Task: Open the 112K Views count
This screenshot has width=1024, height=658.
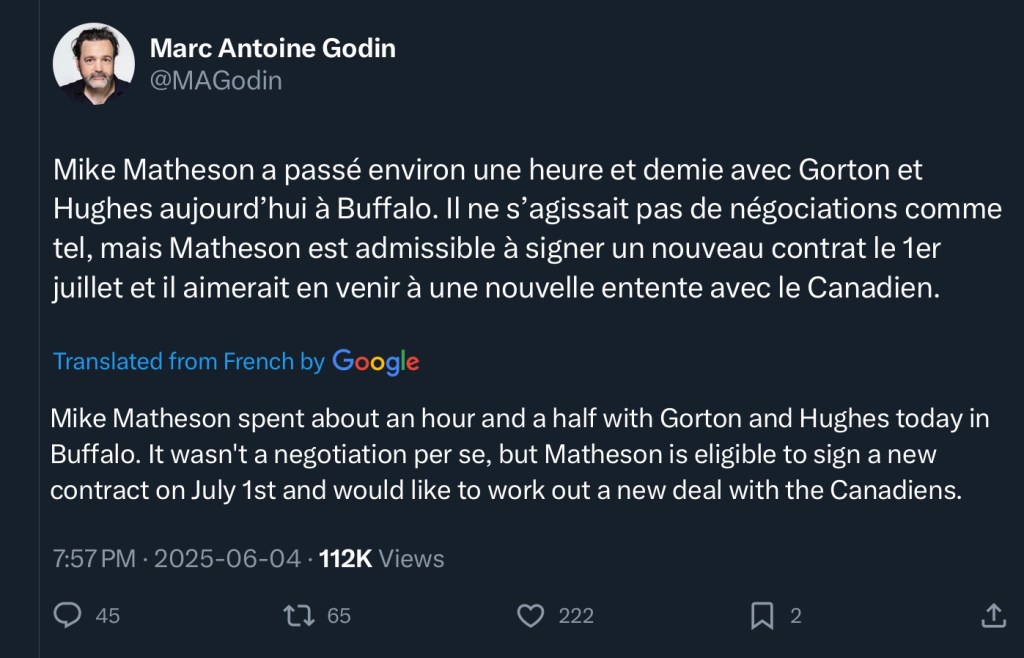Action: pos(346,558)
